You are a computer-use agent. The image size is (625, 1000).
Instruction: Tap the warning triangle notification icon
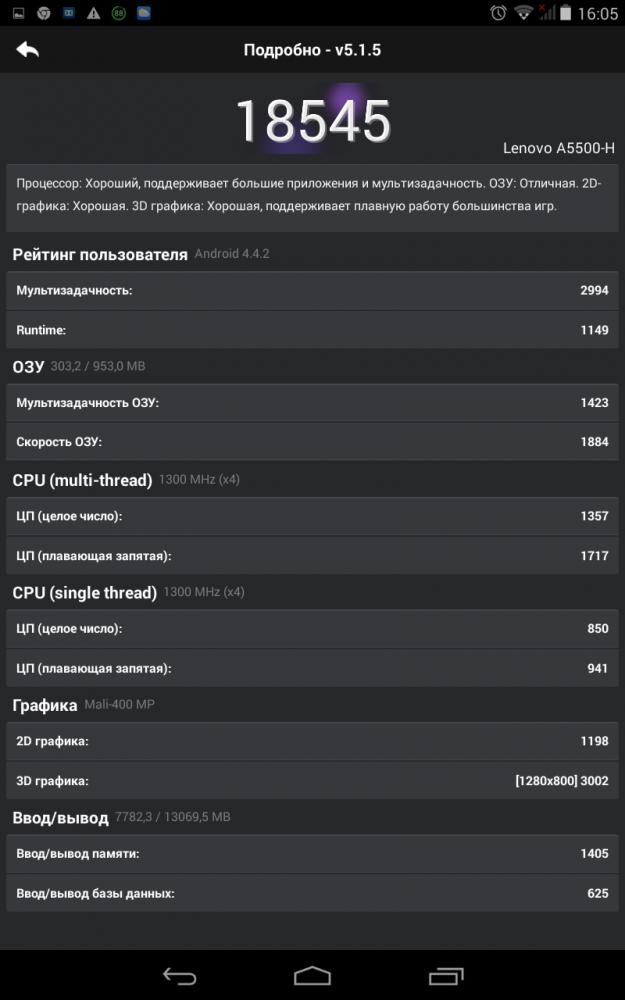[94, 13]
